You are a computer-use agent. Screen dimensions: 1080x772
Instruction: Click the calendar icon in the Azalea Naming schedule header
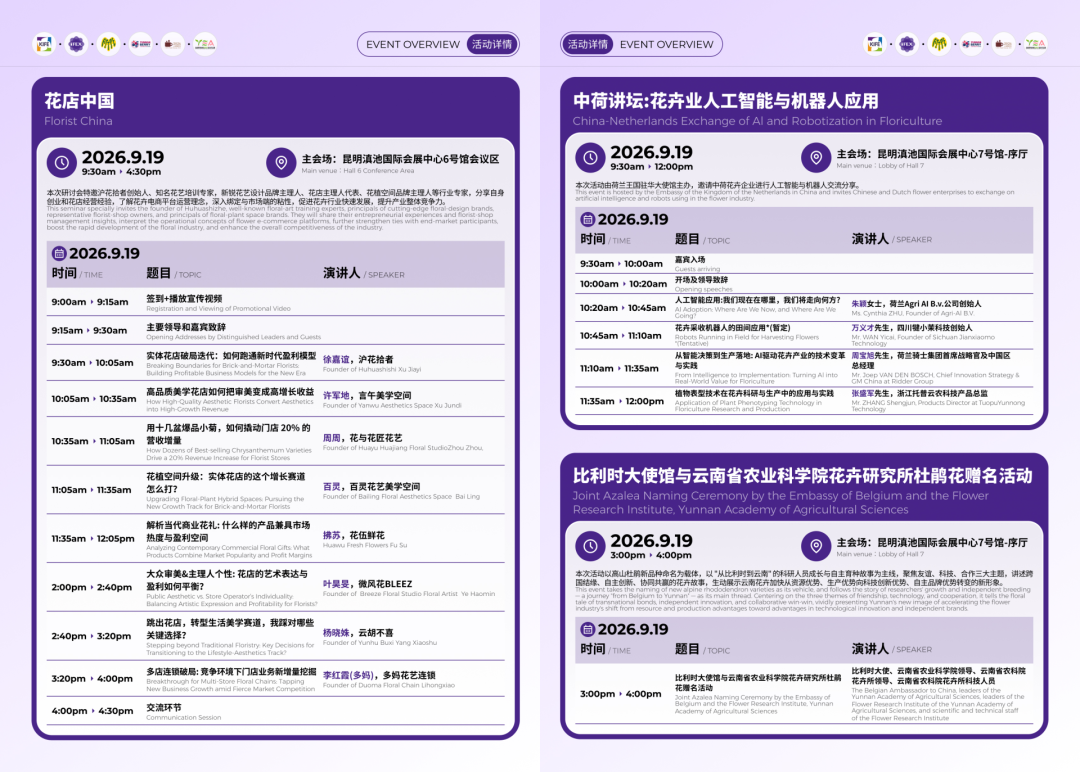coord(588,629)
